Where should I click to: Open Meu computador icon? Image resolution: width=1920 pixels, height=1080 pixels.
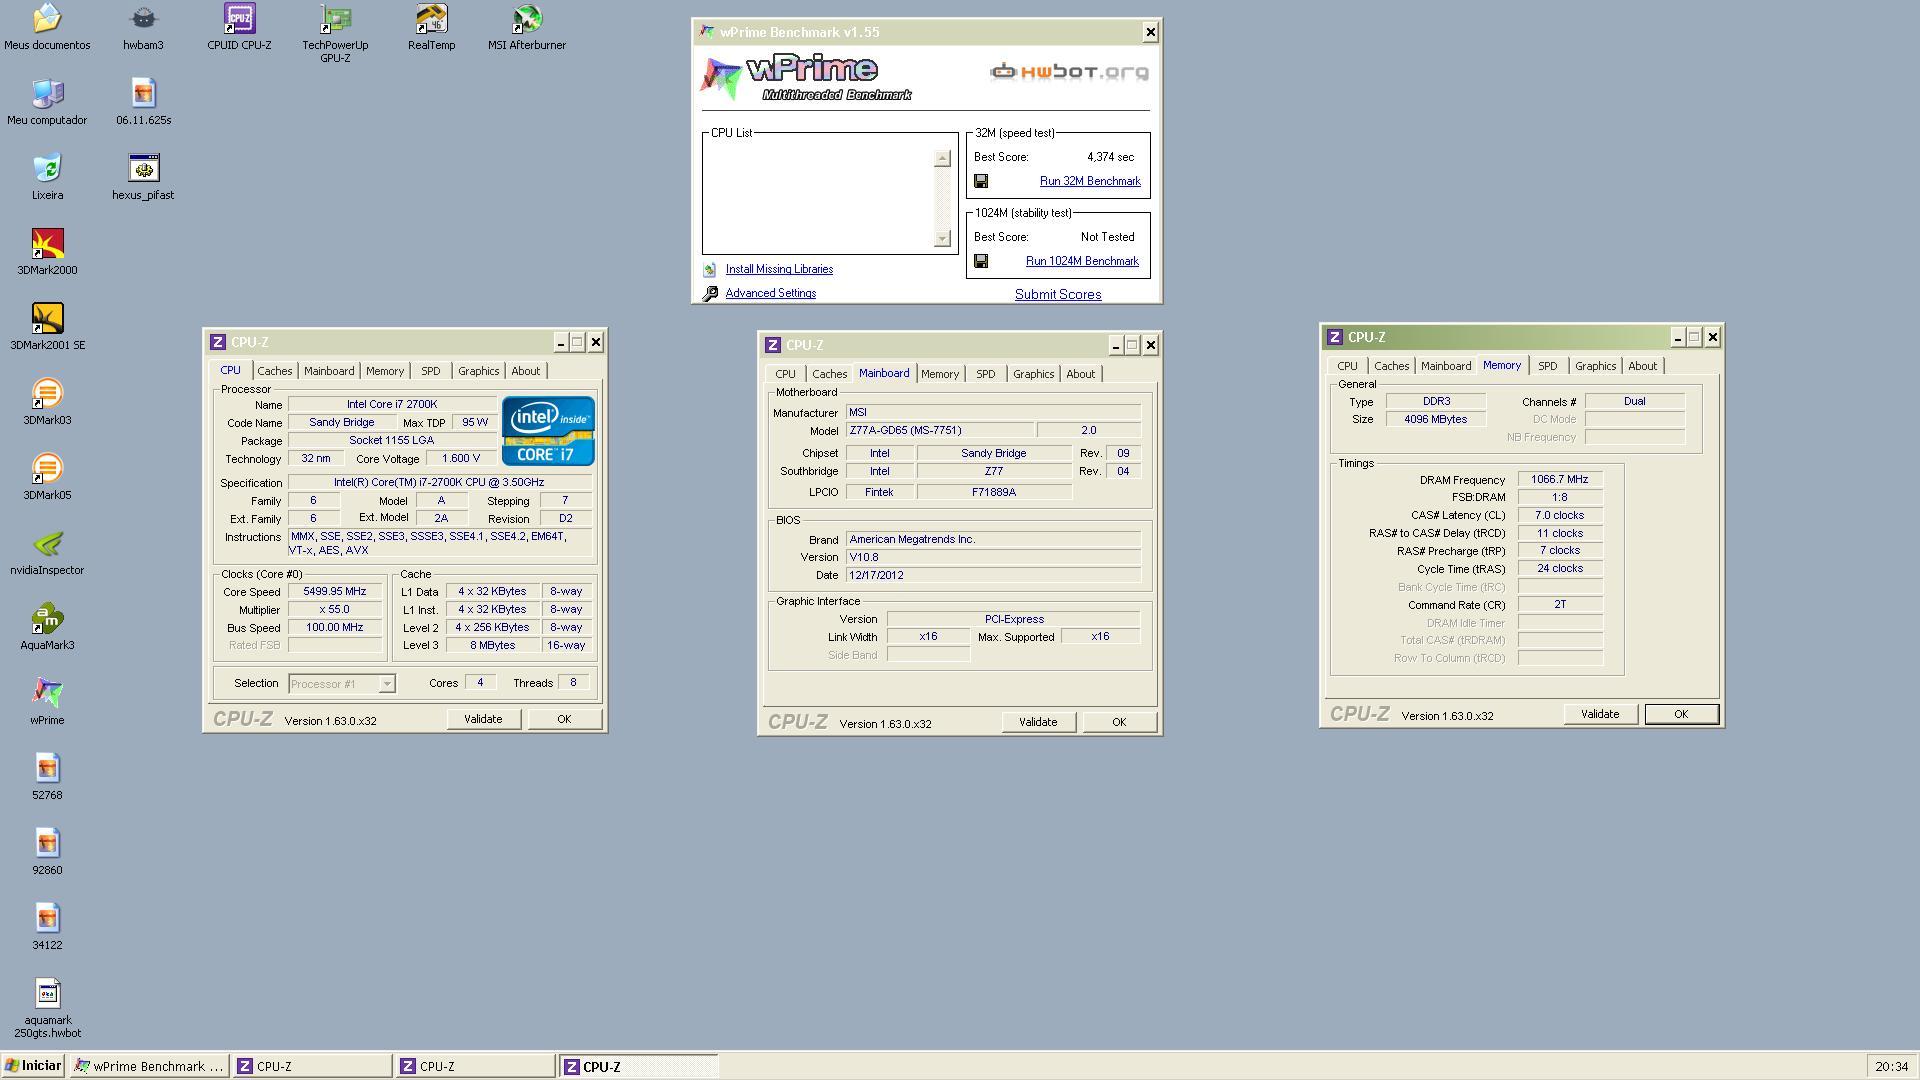[47, 102]
